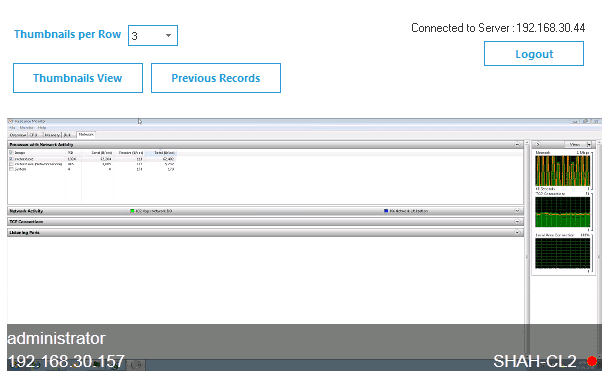The width and height of the screenshot is (612, 382).
Task: Expand the Network Activity section chevron
Action: coord(517,211)
